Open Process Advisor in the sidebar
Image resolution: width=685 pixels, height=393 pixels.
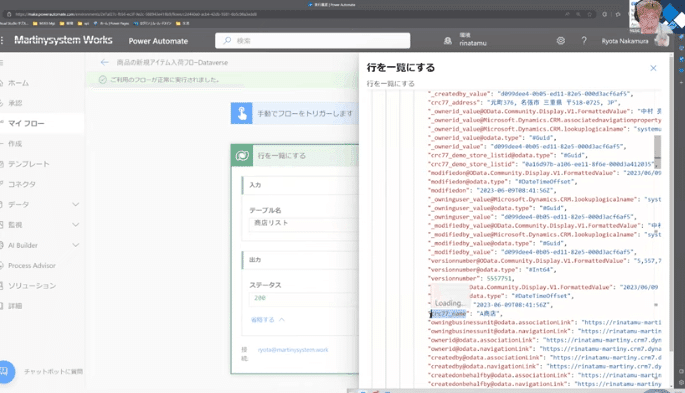click(31, 265)
